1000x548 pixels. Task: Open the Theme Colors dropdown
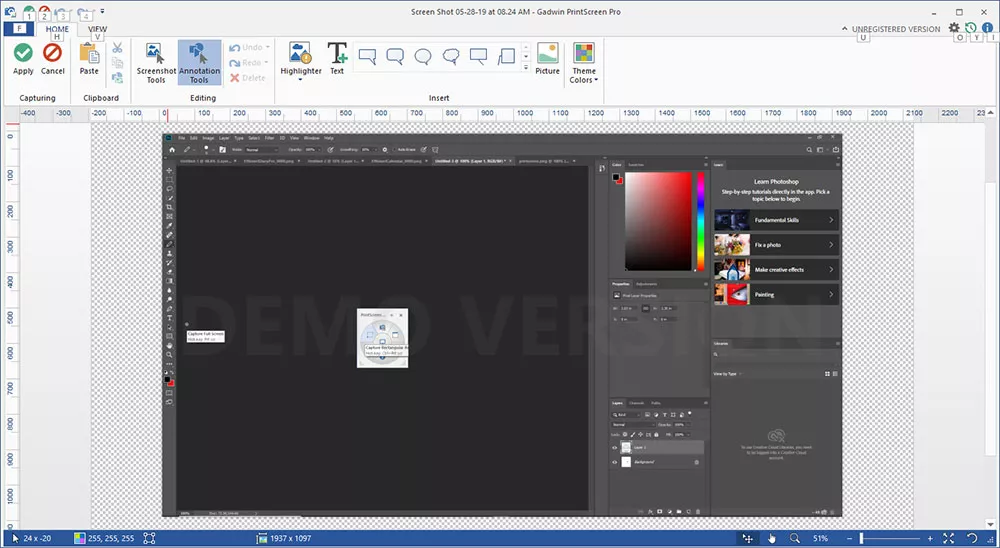tap(584, 63)
